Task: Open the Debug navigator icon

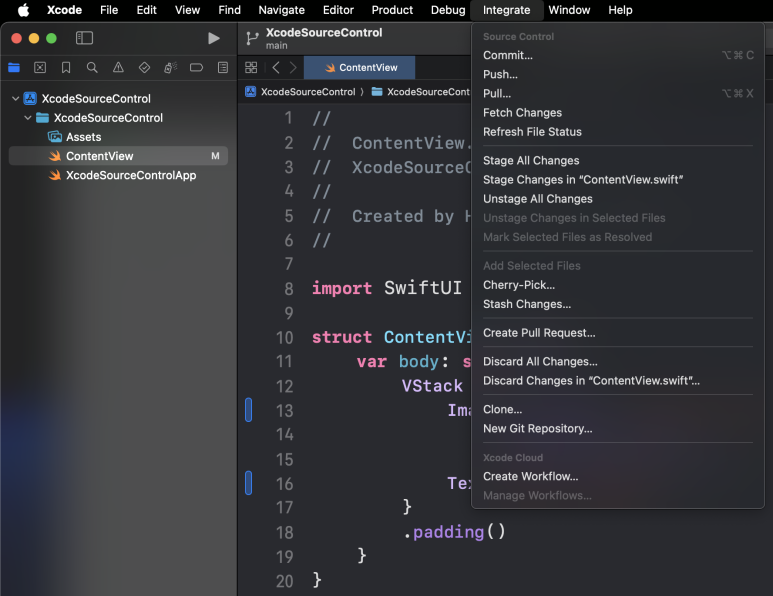Action: pos(171,68)
